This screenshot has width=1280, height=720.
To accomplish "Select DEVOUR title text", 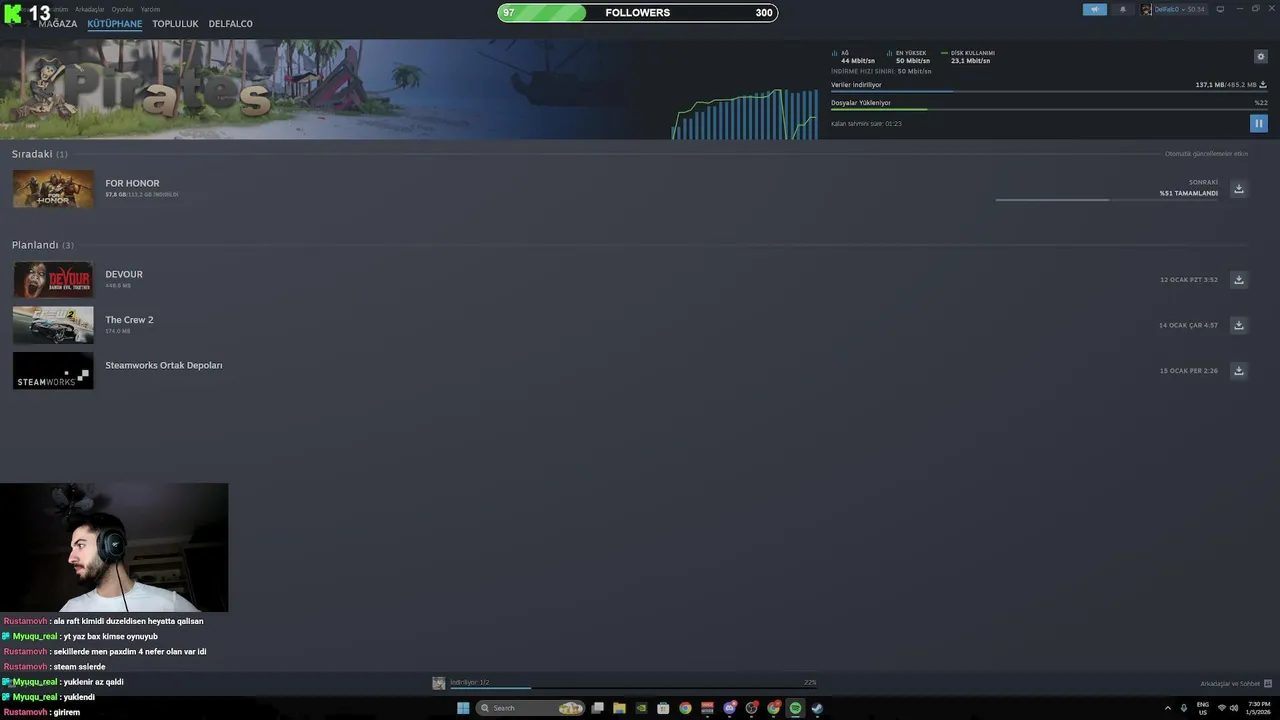I will (124, 275).
